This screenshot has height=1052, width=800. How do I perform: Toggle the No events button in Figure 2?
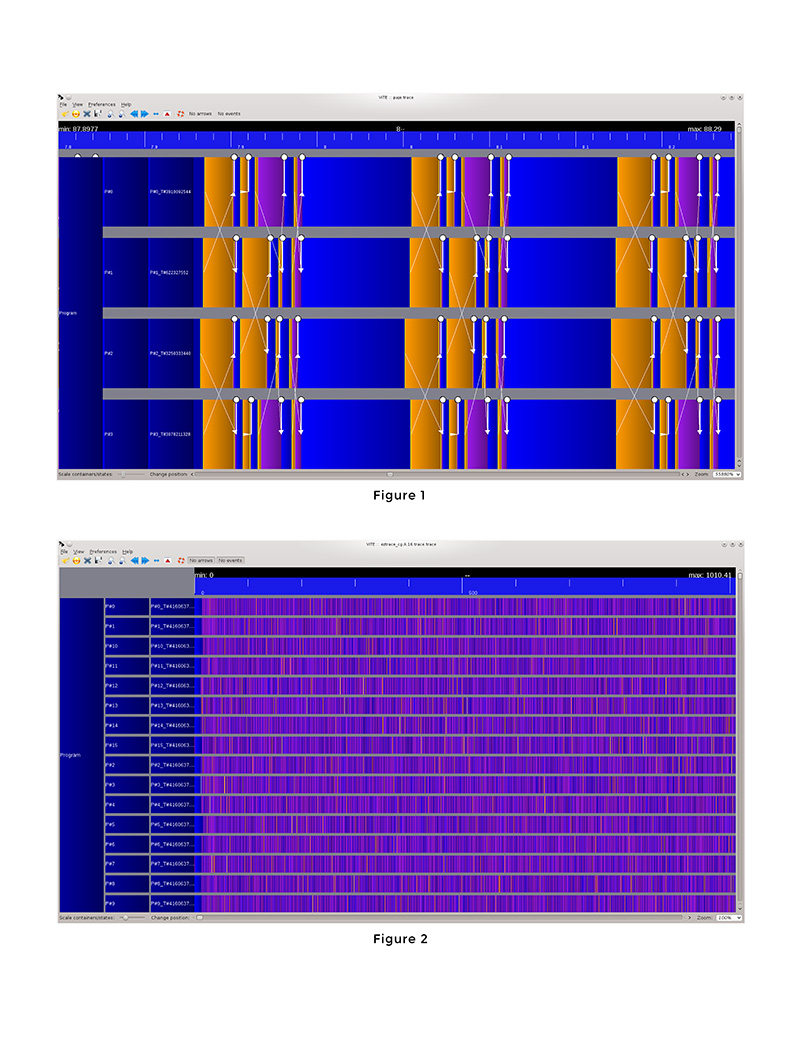pos(230,560)
